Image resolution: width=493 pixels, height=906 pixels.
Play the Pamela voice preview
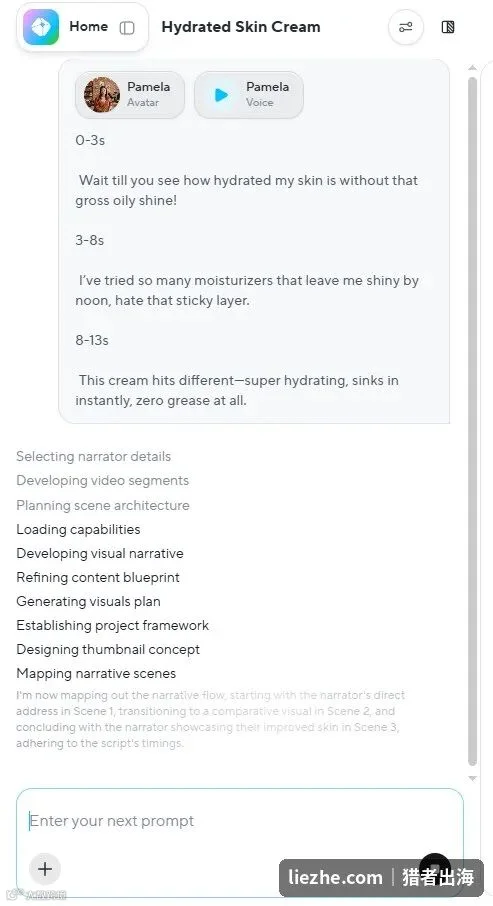[221, 95]
